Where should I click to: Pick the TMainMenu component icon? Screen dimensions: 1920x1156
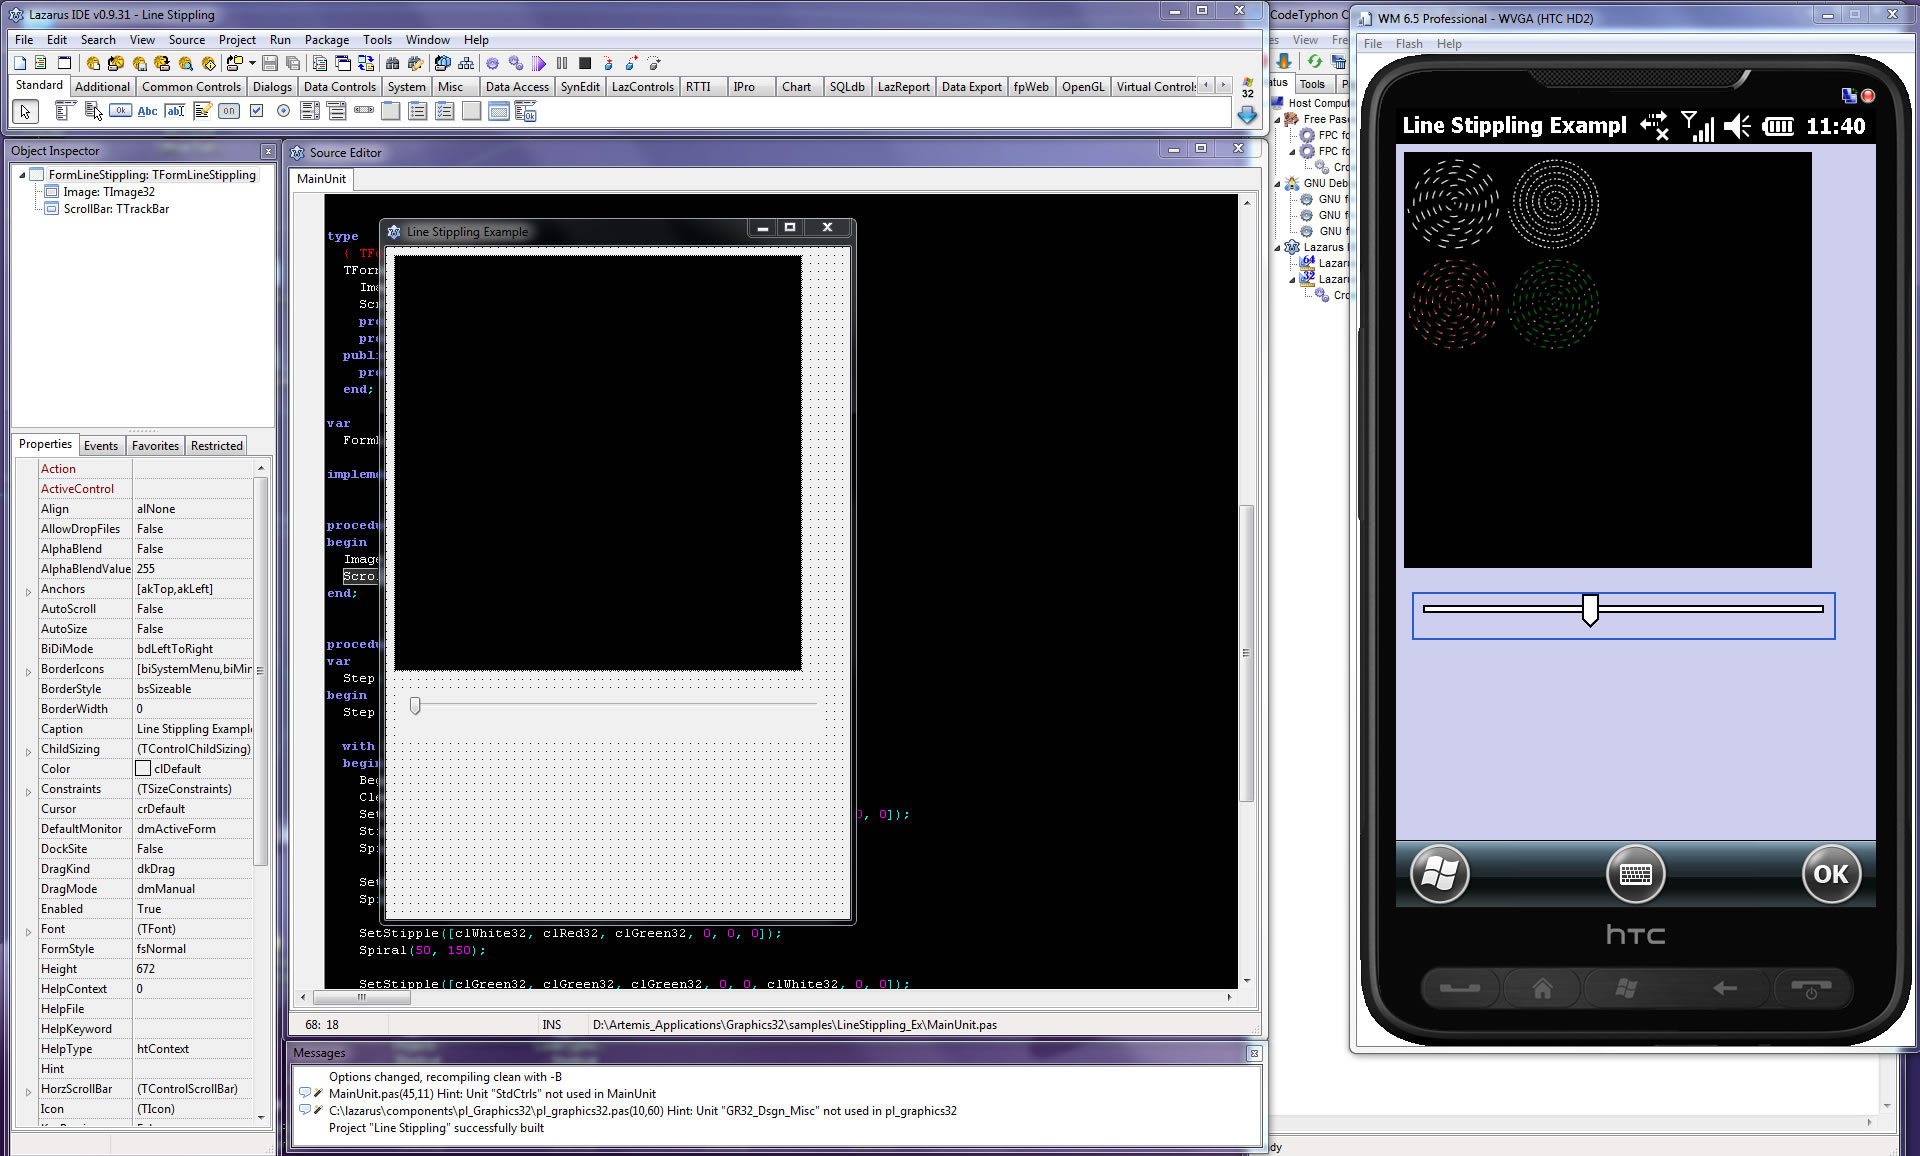click(x=65, y=111)
